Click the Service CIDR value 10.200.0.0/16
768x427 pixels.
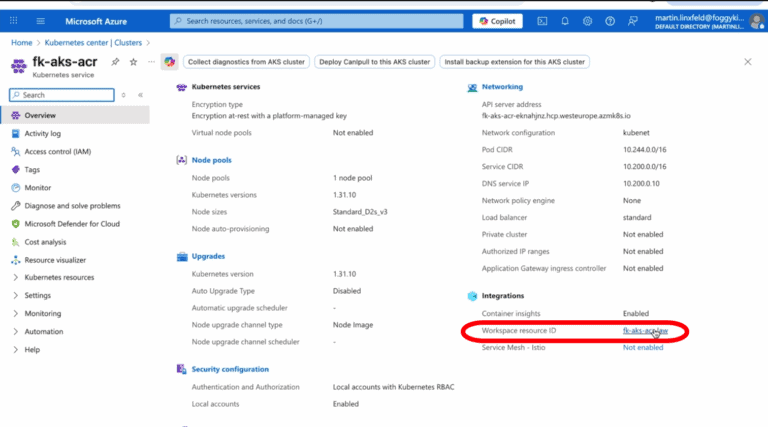point(645,167)
